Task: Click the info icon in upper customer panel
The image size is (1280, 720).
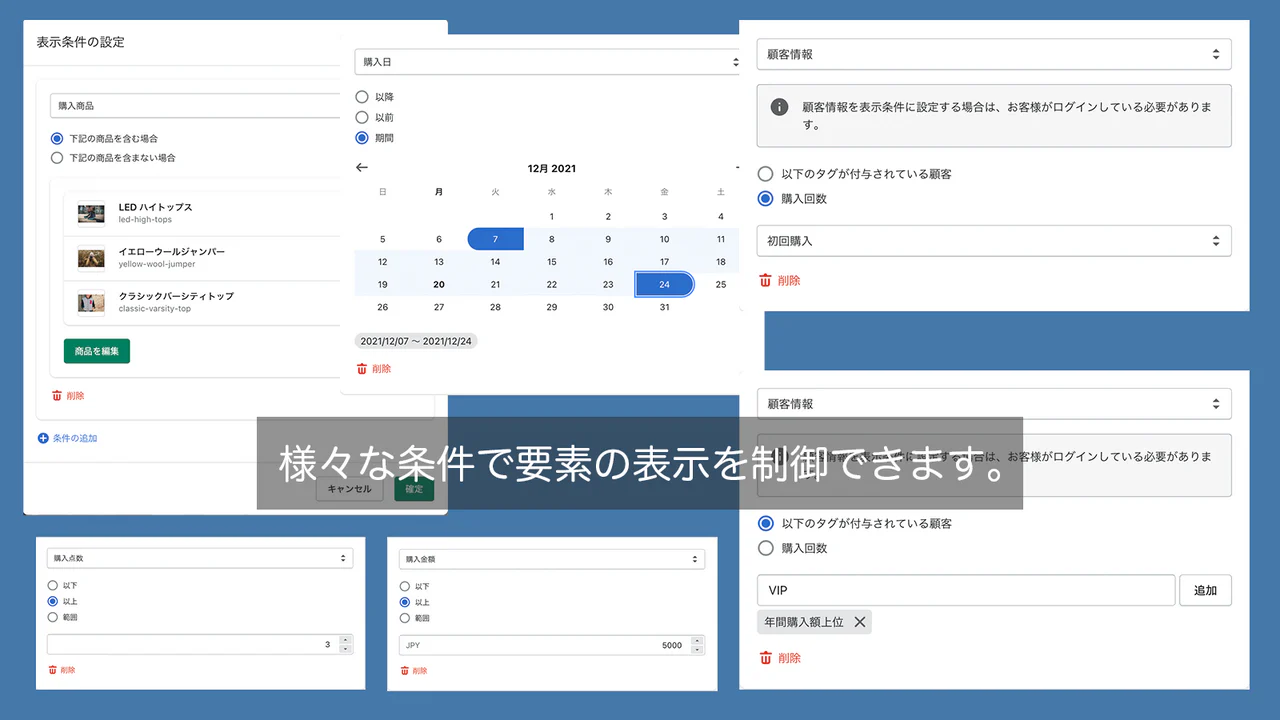Action: tap(780, 107)
